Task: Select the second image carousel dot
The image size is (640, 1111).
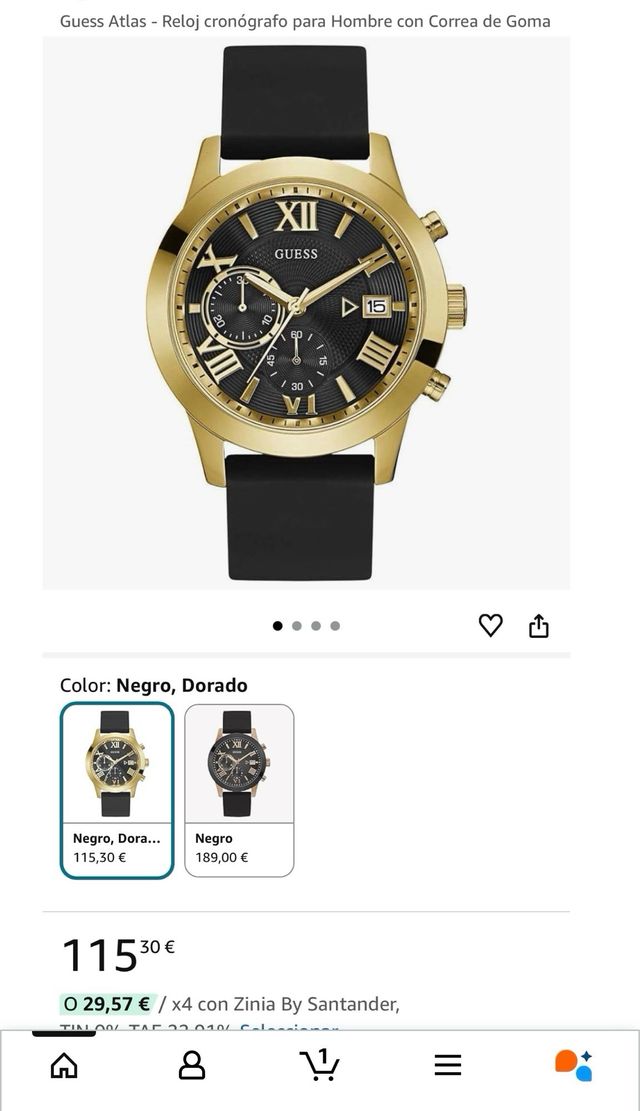Action: 297,624
